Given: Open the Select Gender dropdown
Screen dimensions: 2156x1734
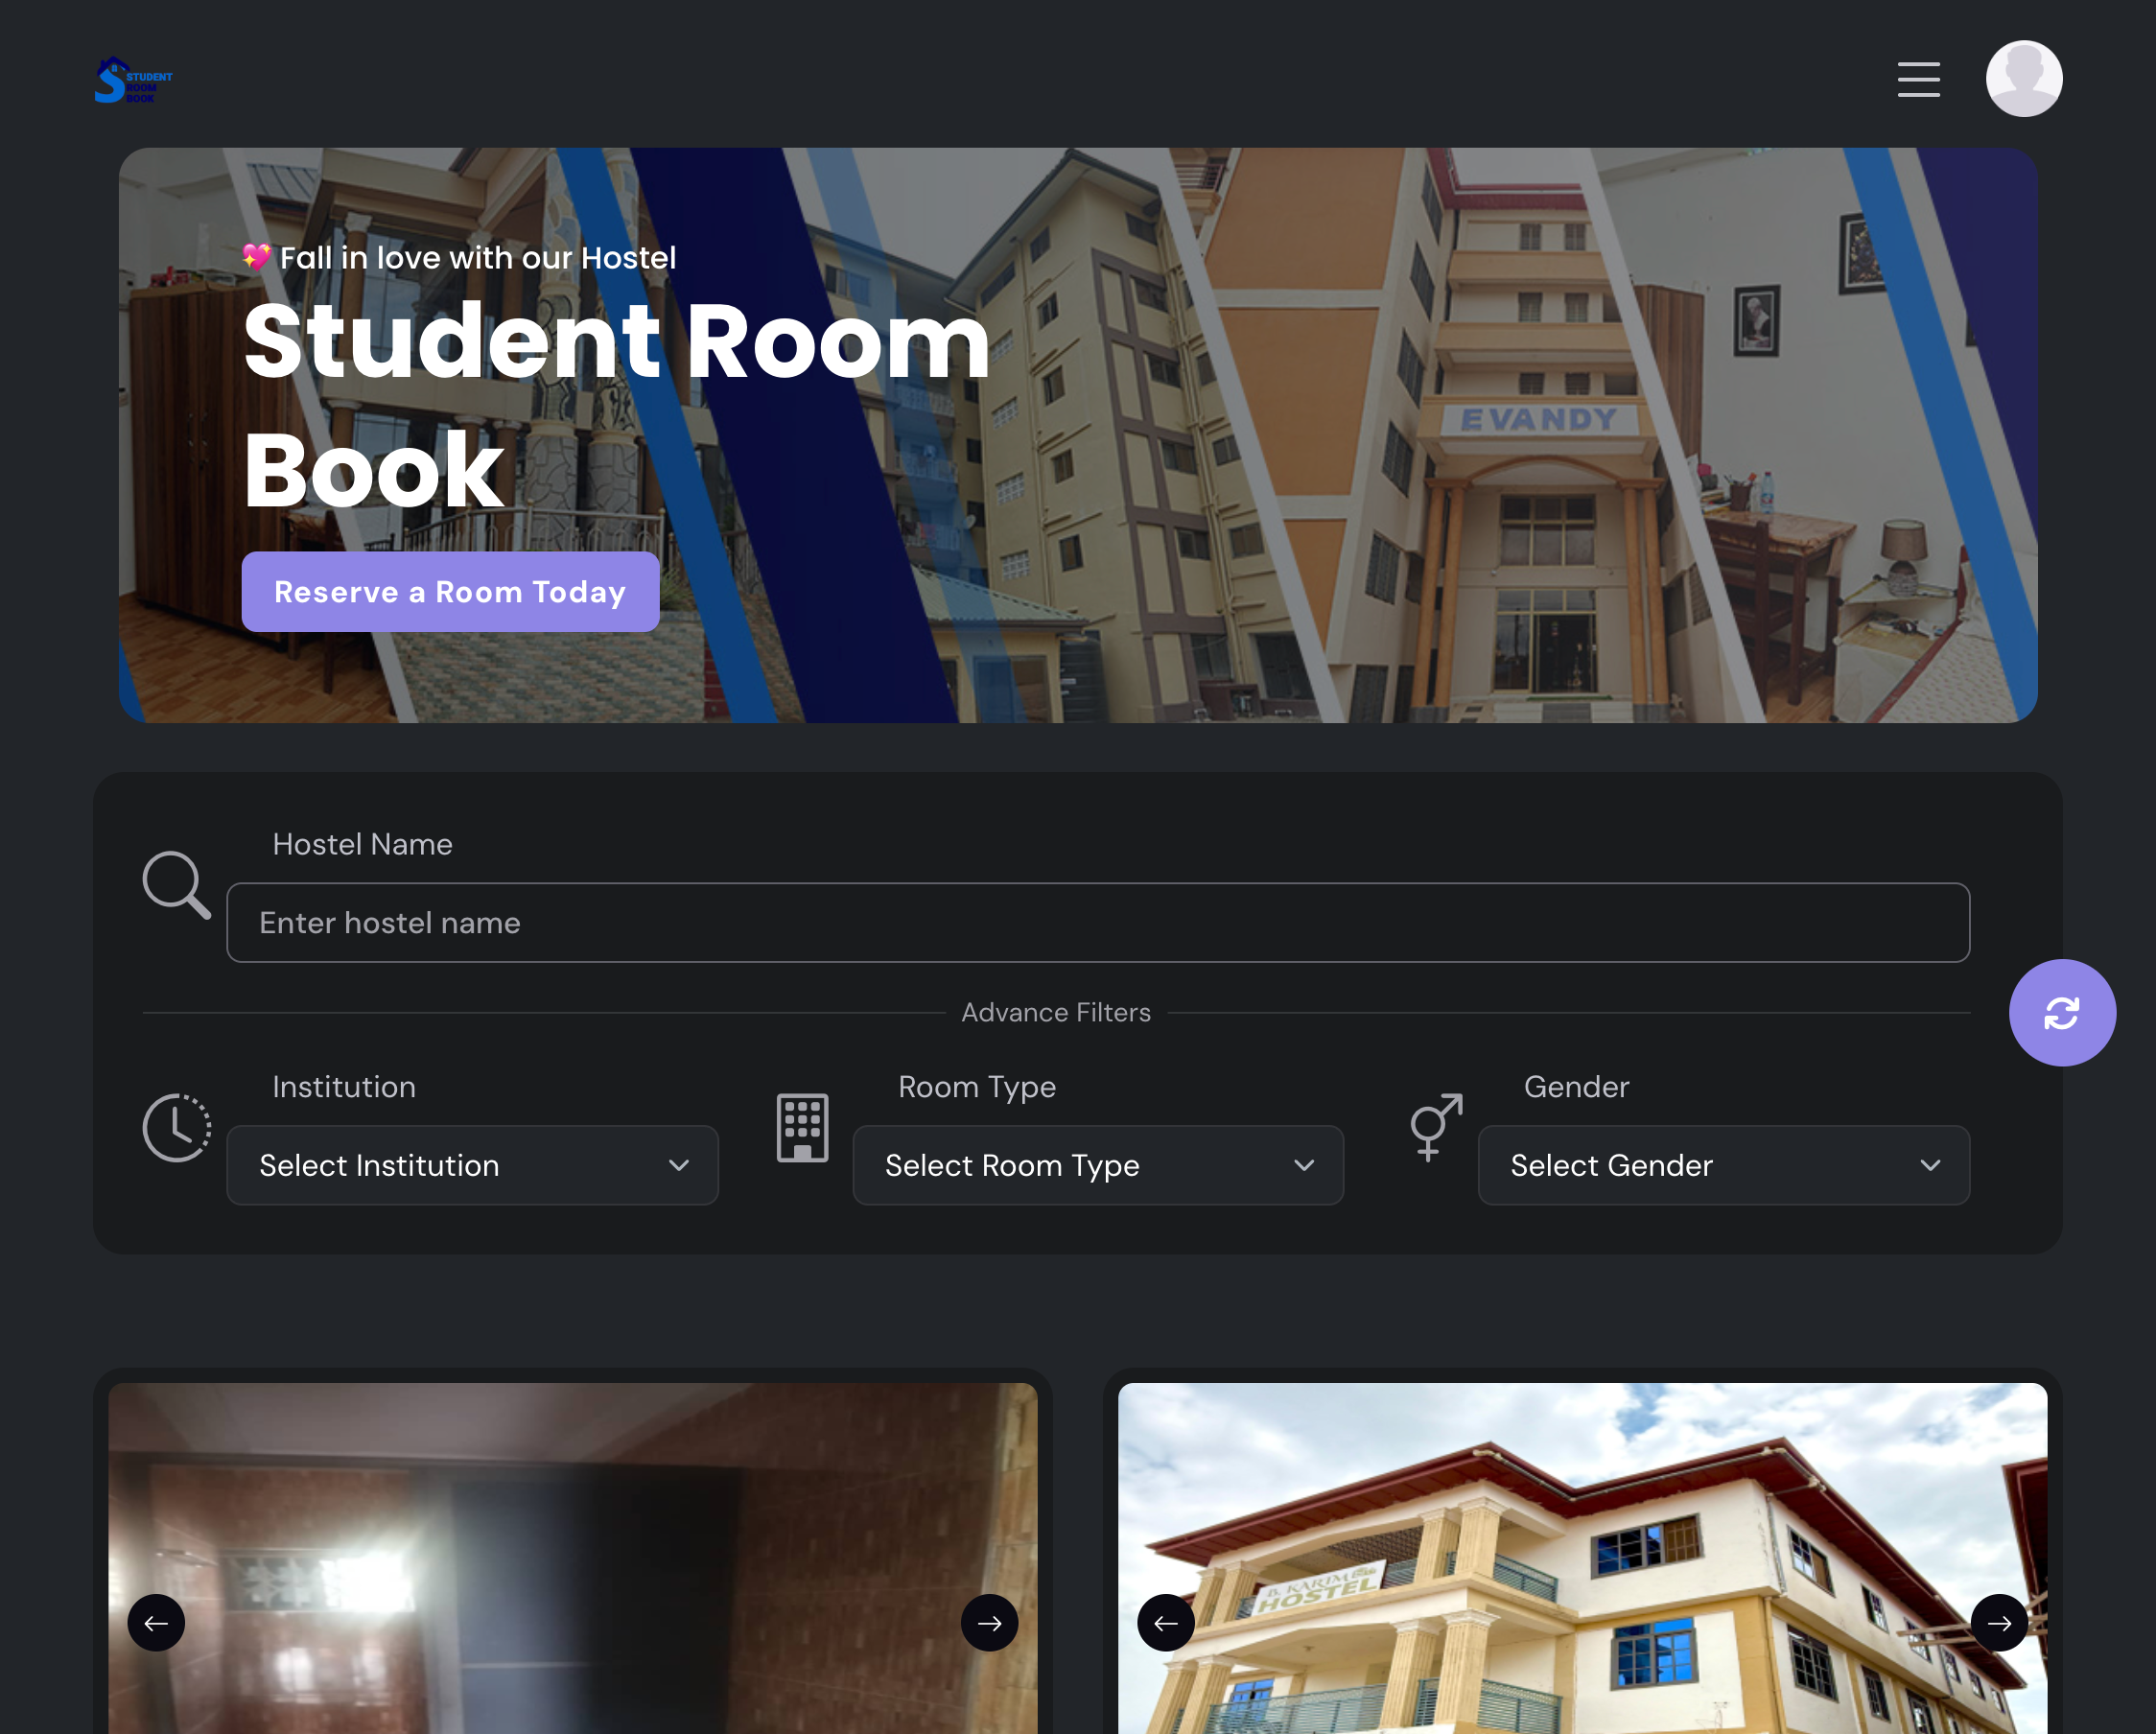Looking at the screenshot, I should pyautogui.click(x=1723, y=1165).
